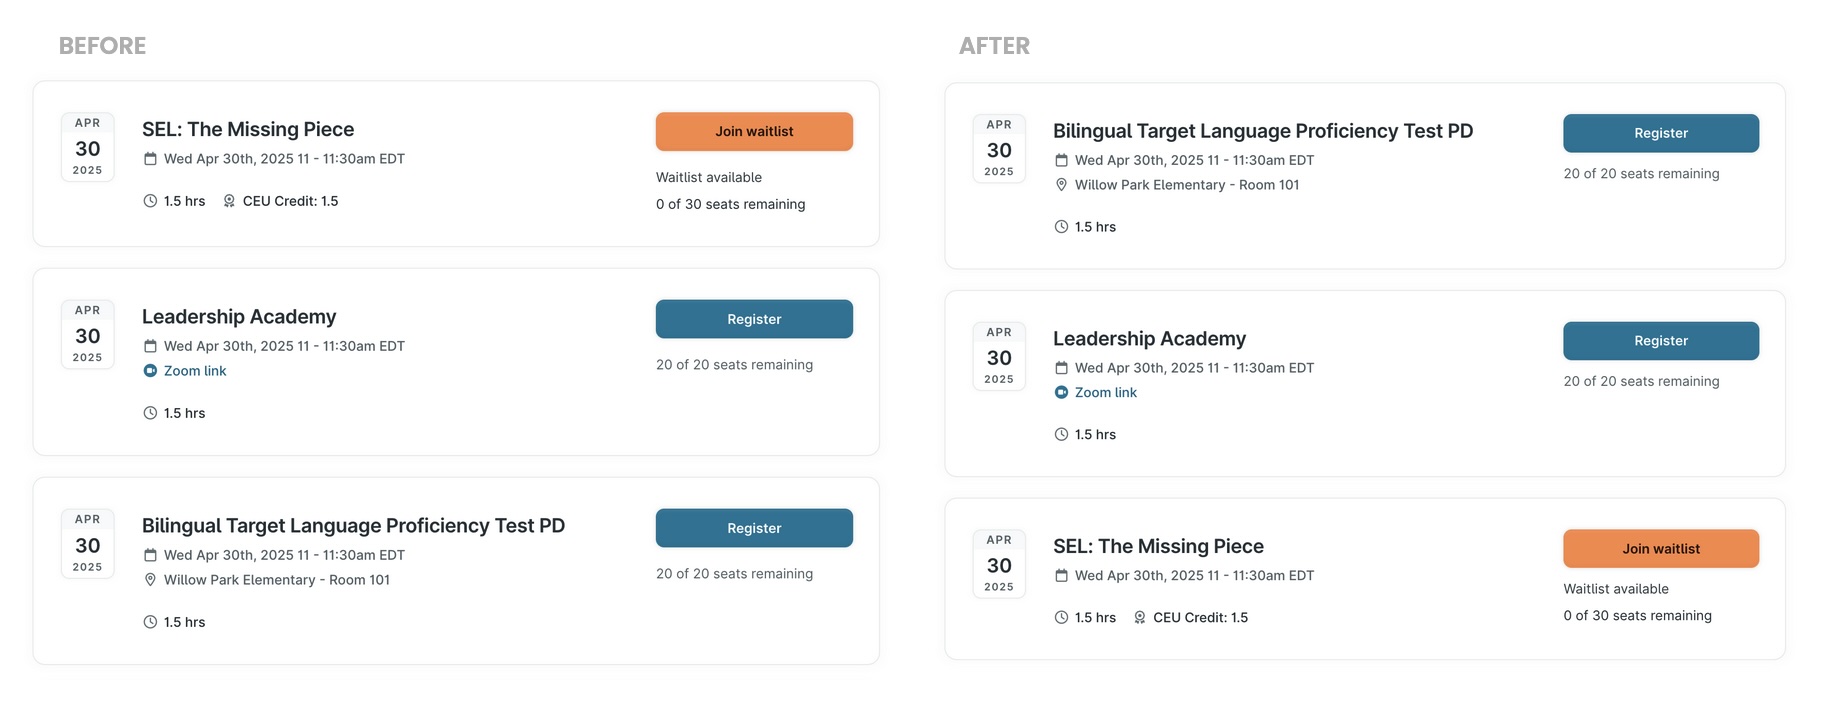Screen dimensions: 1821x709
Task: Click Join waitlist button in BEFORE list
Action: tap(753, 132)
